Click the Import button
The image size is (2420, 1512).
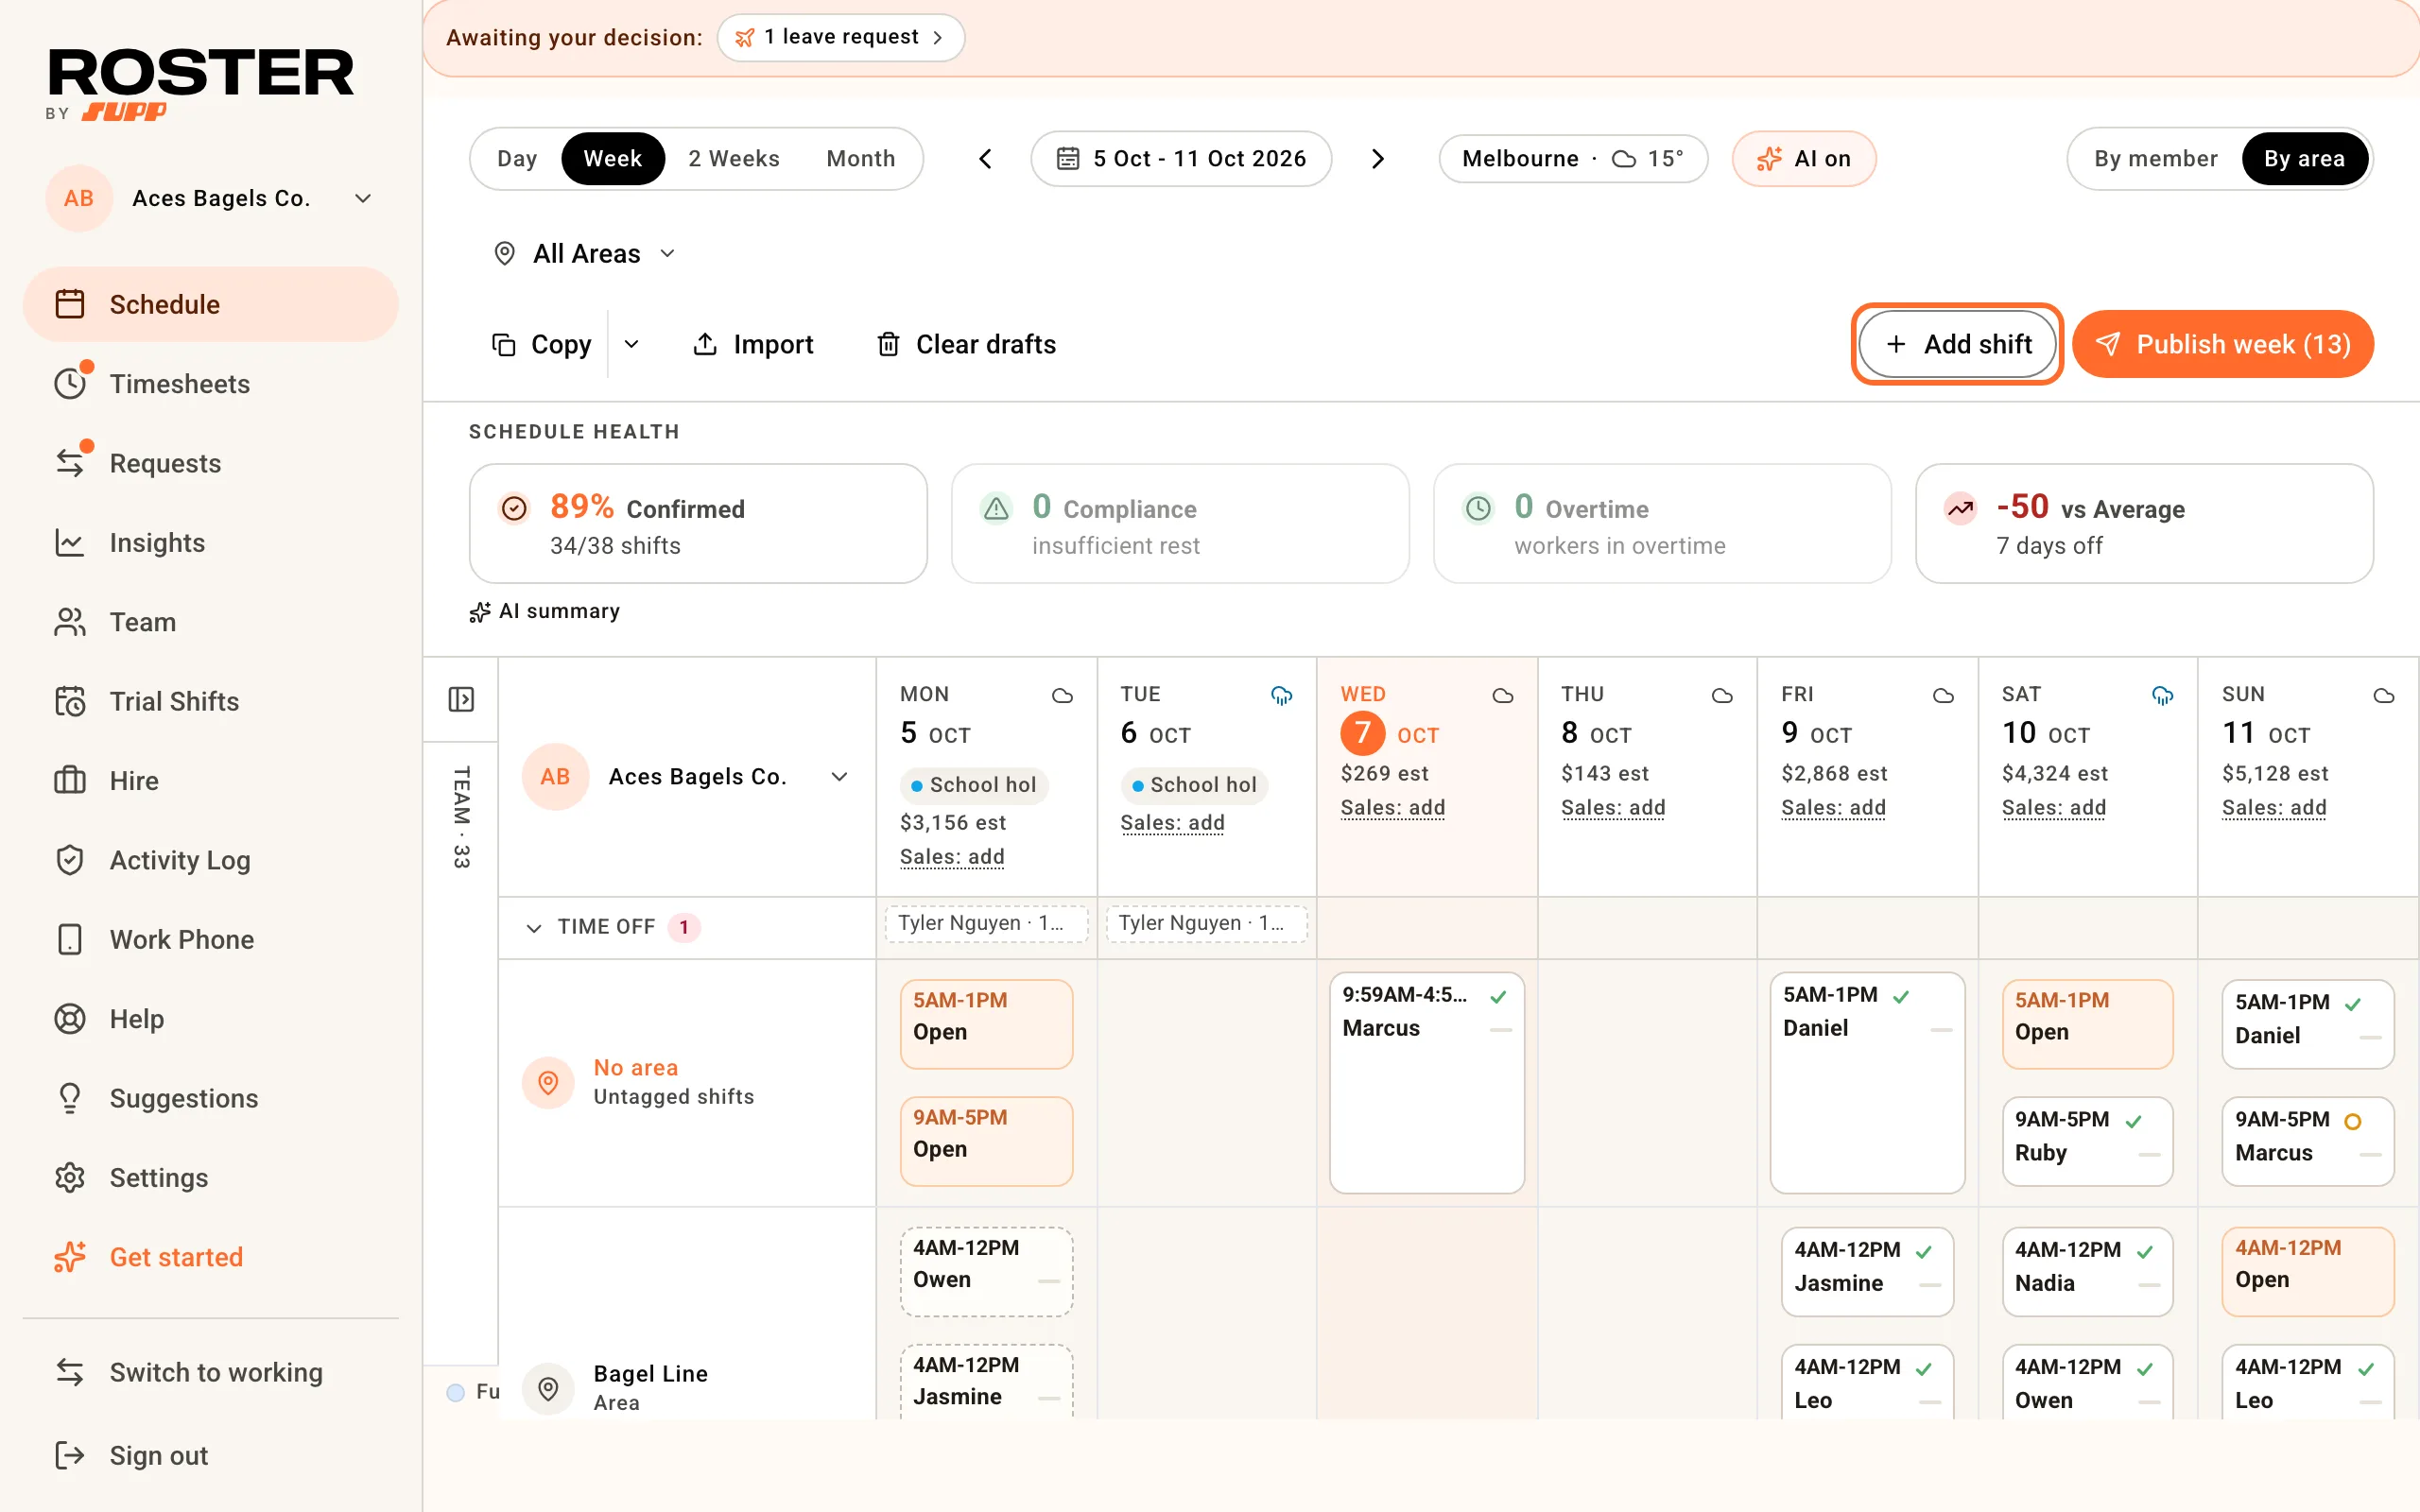[753, 344]
